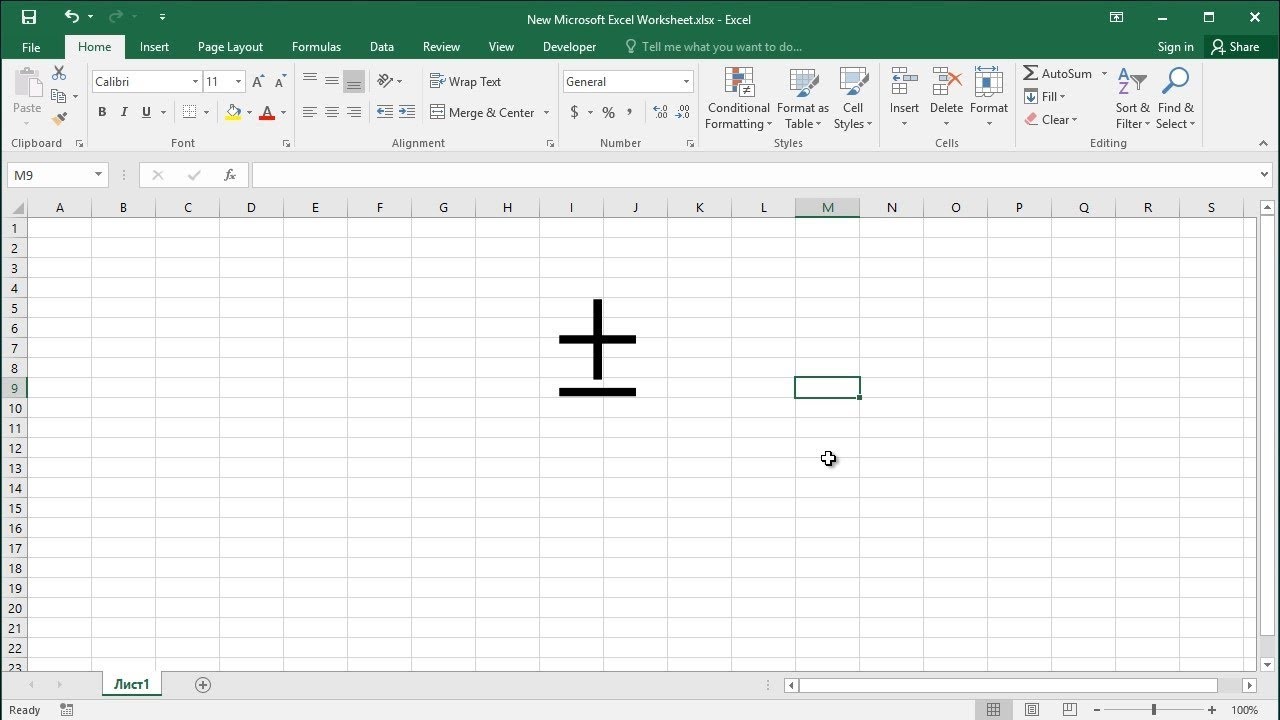Click the zoom slider handle
The image size is (1280, 720).
(x=1153, y=710)
